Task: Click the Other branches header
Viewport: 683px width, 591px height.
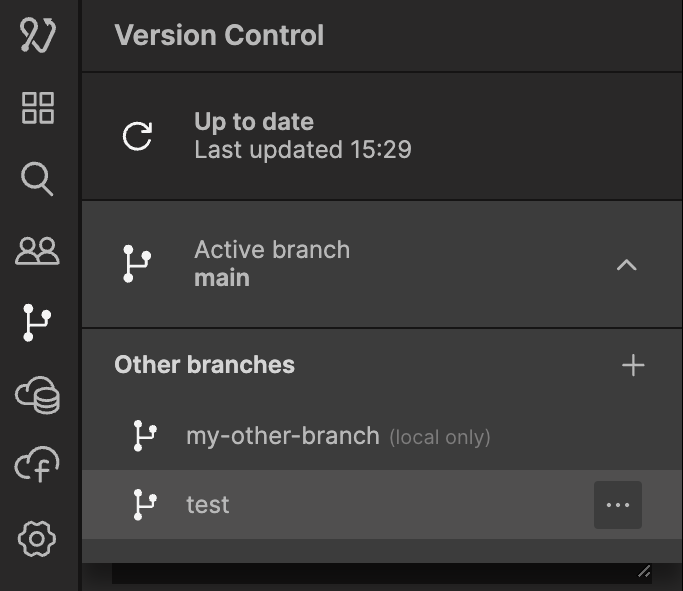Action: (205, 365)
